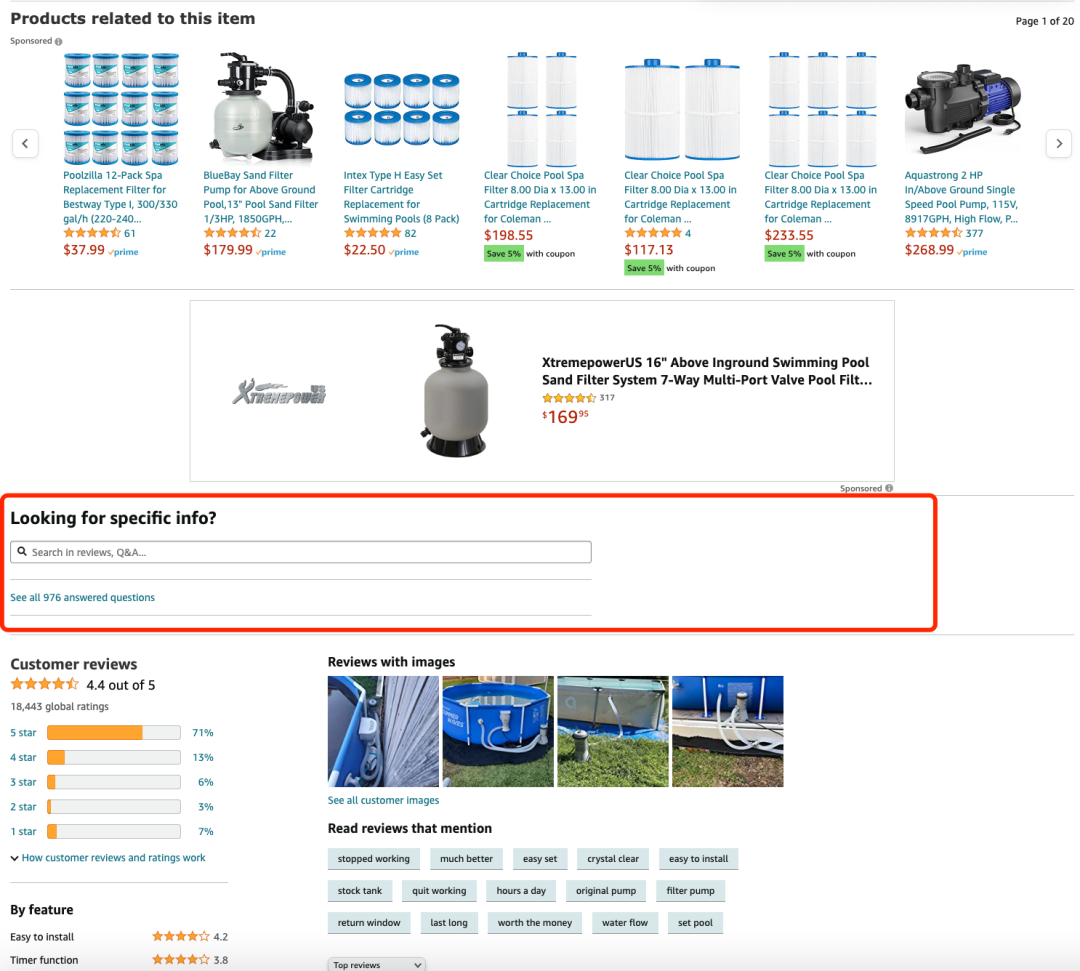Open Clear Choice Pool Spa link priced $233.55
The width and height of the screenshot is (1080, 971).
pos(821,197)
